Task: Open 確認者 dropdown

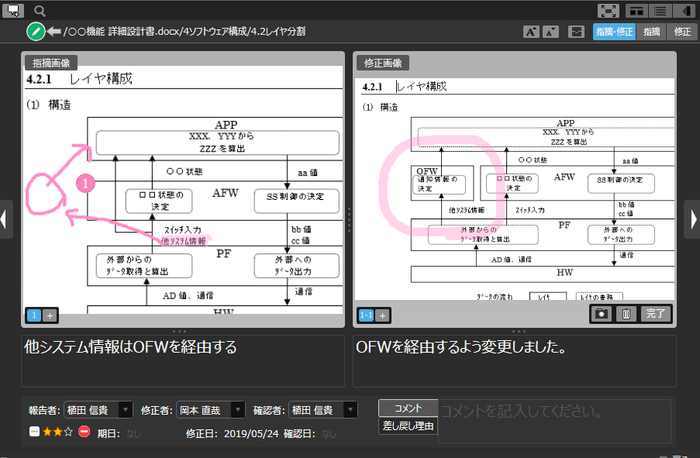Action: (x=323, y=410)
